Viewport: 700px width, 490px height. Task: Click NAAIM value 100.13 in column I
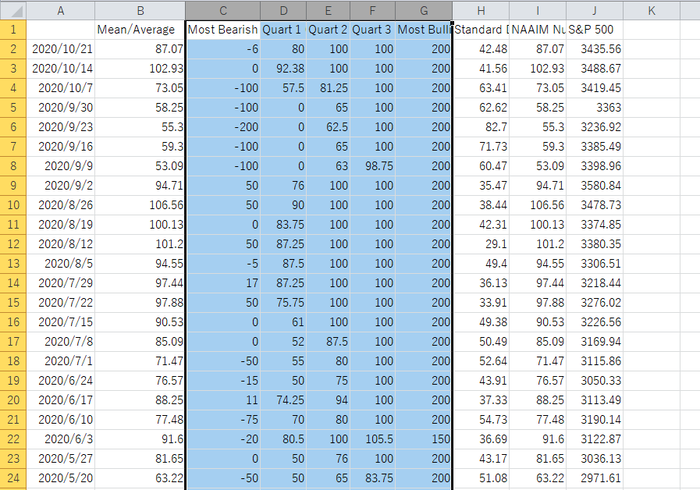tap(538, 224)
